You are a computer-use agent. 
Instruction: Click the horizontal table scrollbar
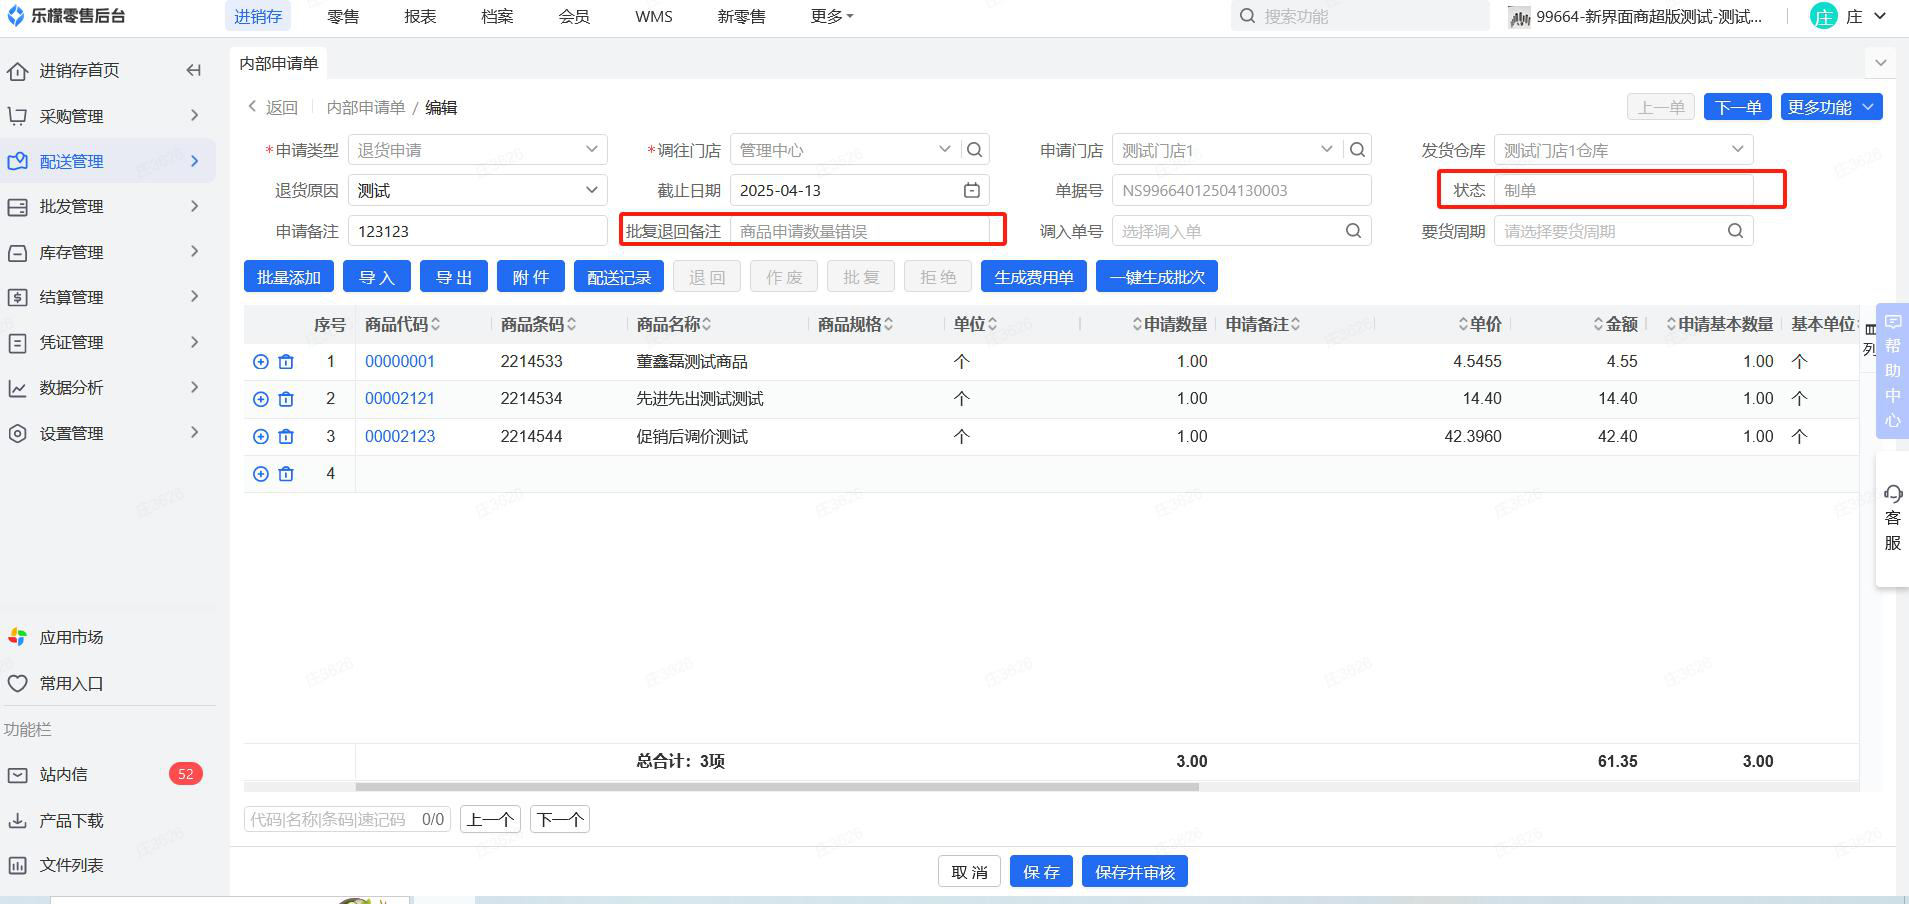click(x=776, y=787)
